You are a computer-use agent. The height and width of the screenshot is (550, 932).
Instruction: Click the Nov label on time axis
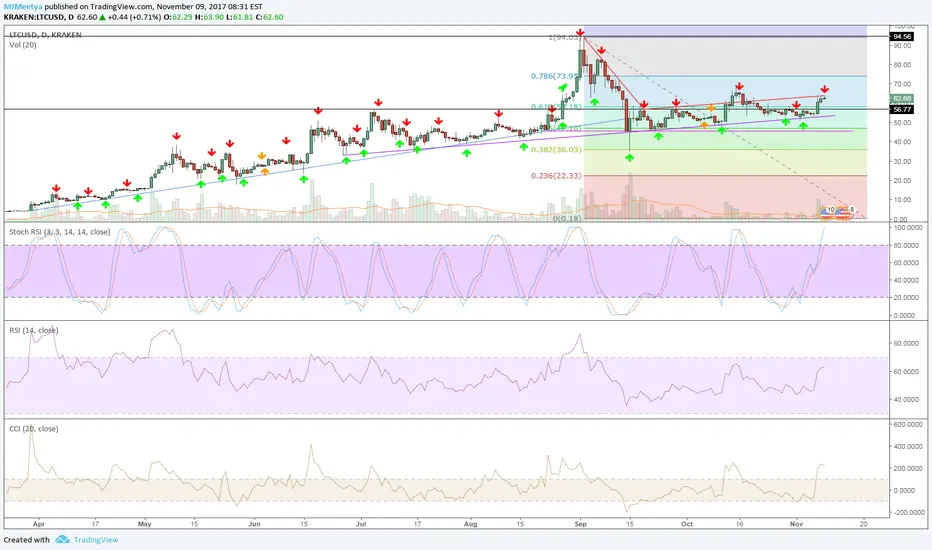click(x=796, y=524)
